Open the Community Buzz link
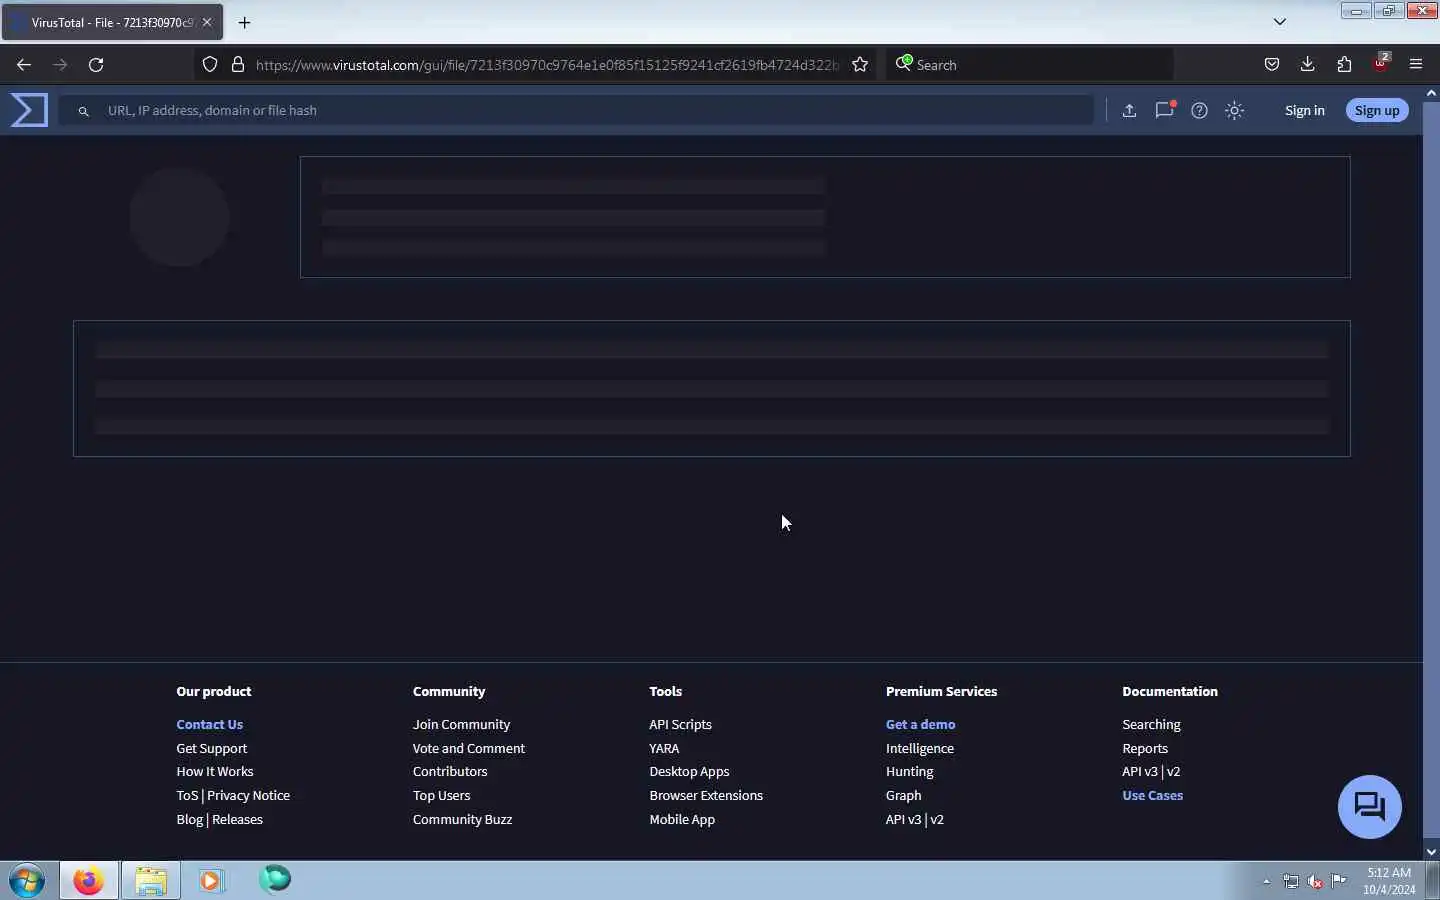Image resolution: width=1440 pixels, height=900 pixels. click(462, 820)
